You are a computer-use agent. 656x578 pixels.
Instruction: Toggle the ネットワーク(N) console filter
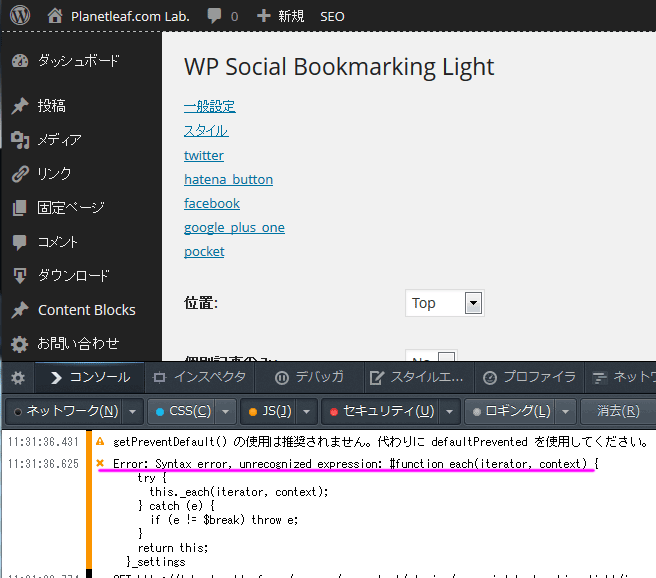[66, 412]
